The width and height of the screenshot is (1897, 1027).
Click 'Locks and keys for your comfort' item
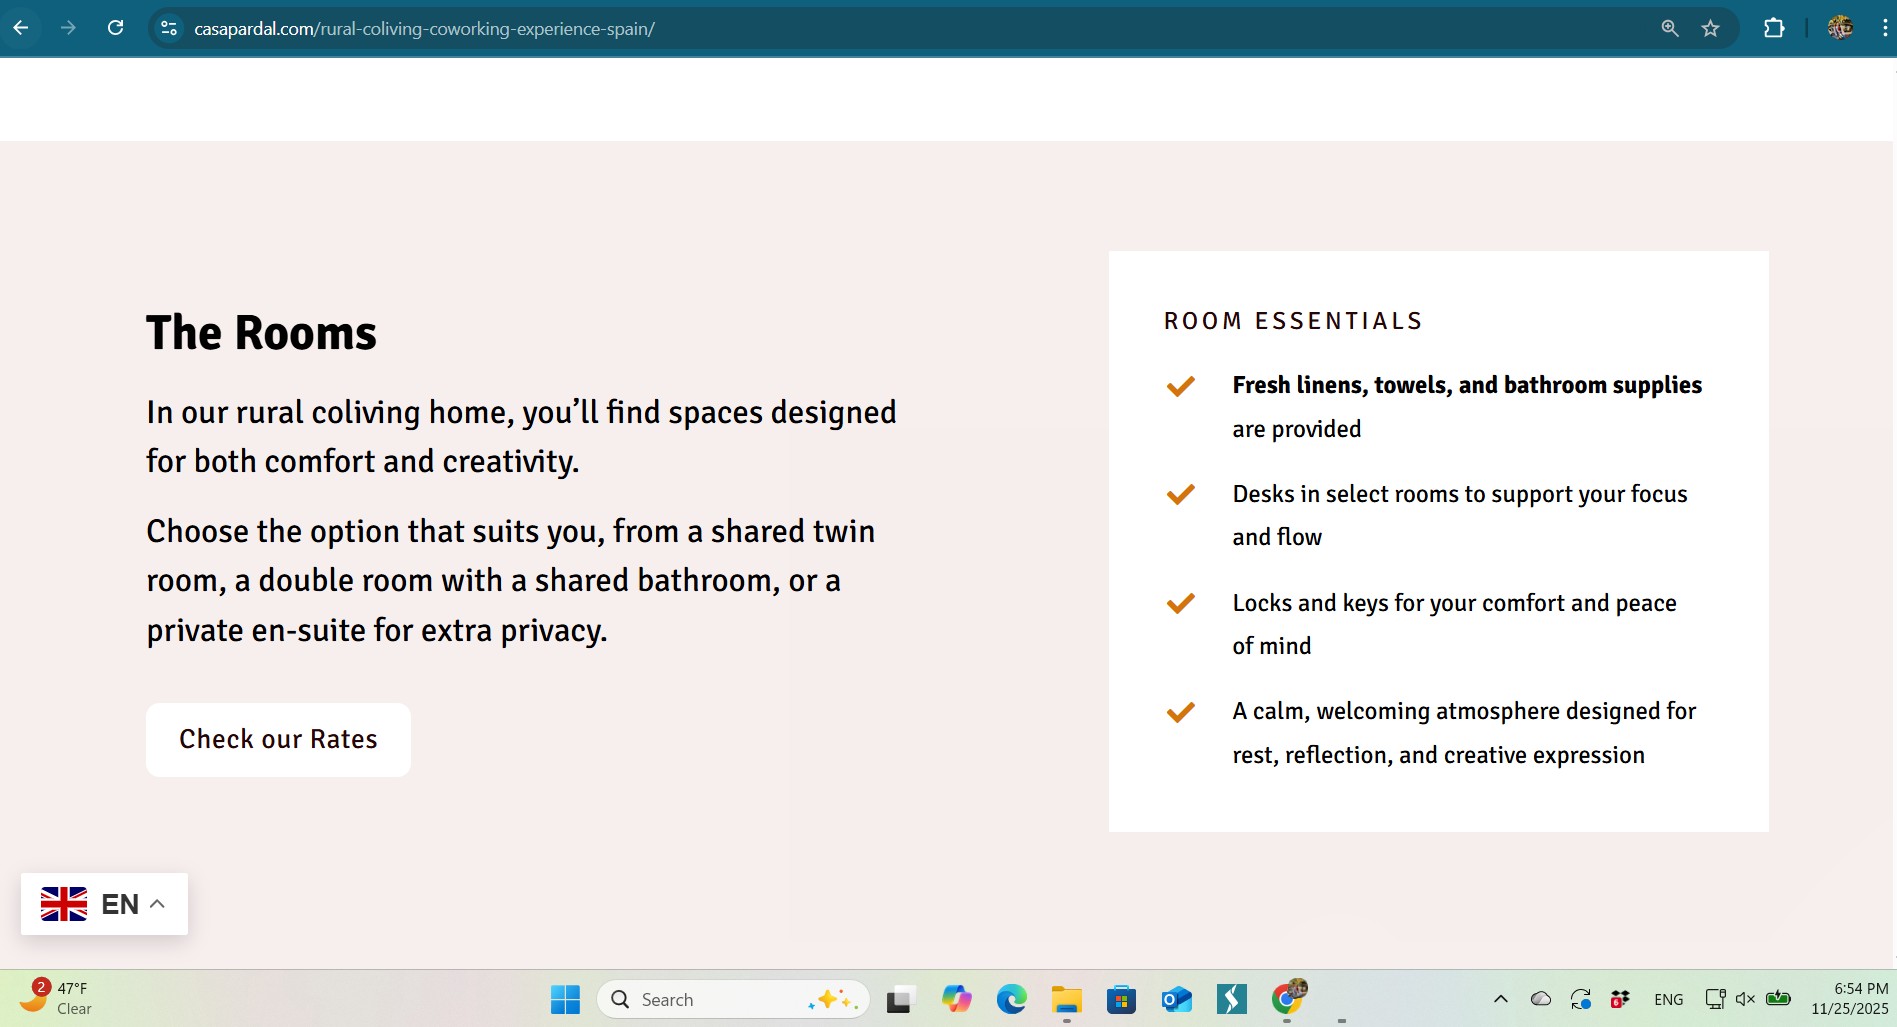pos(1454,624)
